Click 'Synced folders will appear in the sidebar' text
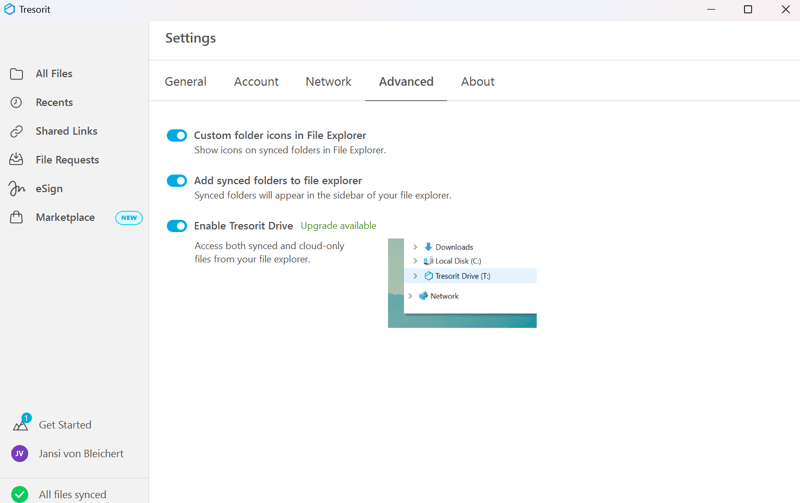800x503 pixels. point(322,195)
